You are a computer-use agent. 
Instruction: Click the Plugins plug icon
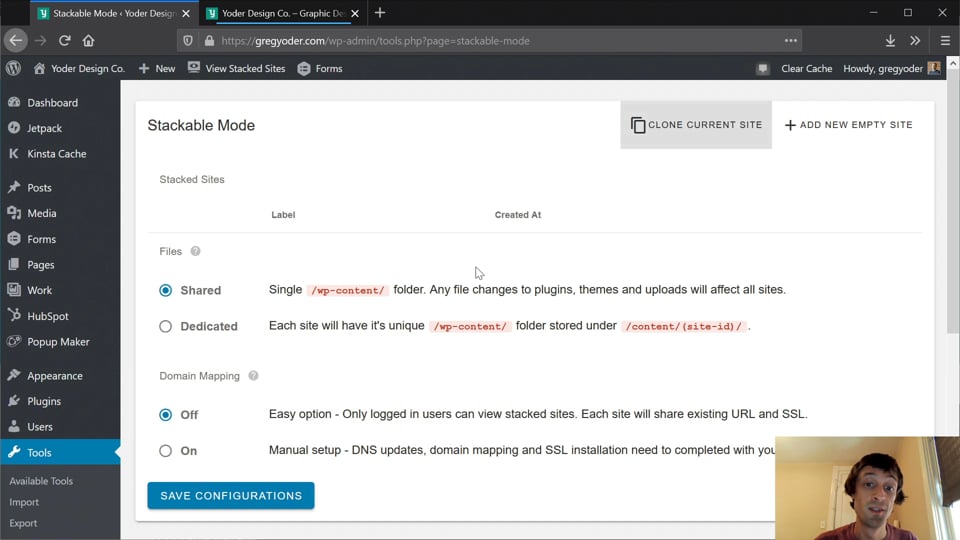click(x=14, y=401)
